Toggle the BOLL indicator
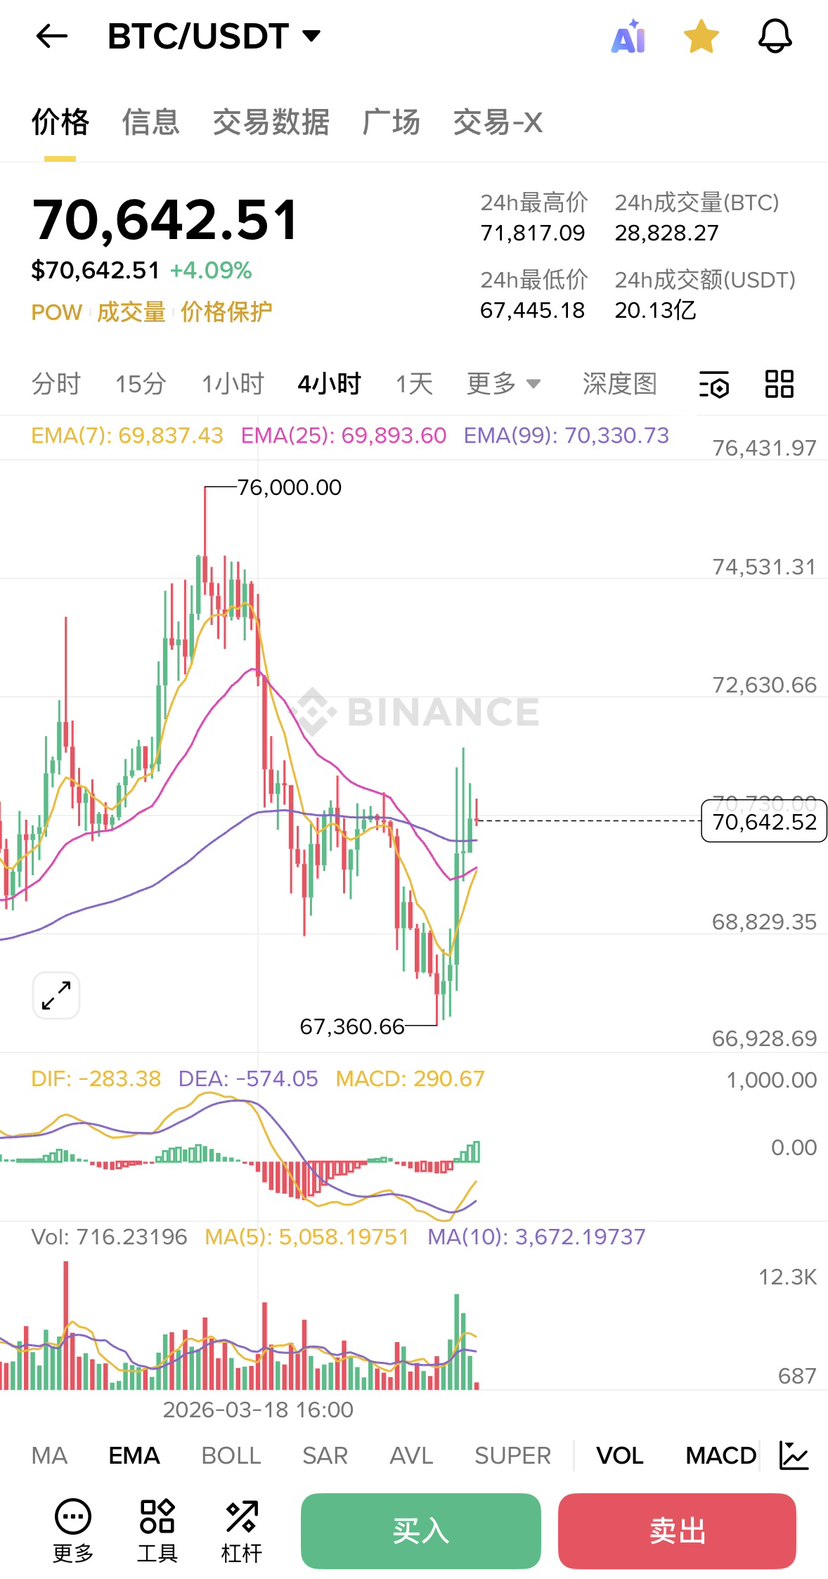The width and height of the screenshot is (828, 1579). click(231, 1455)
